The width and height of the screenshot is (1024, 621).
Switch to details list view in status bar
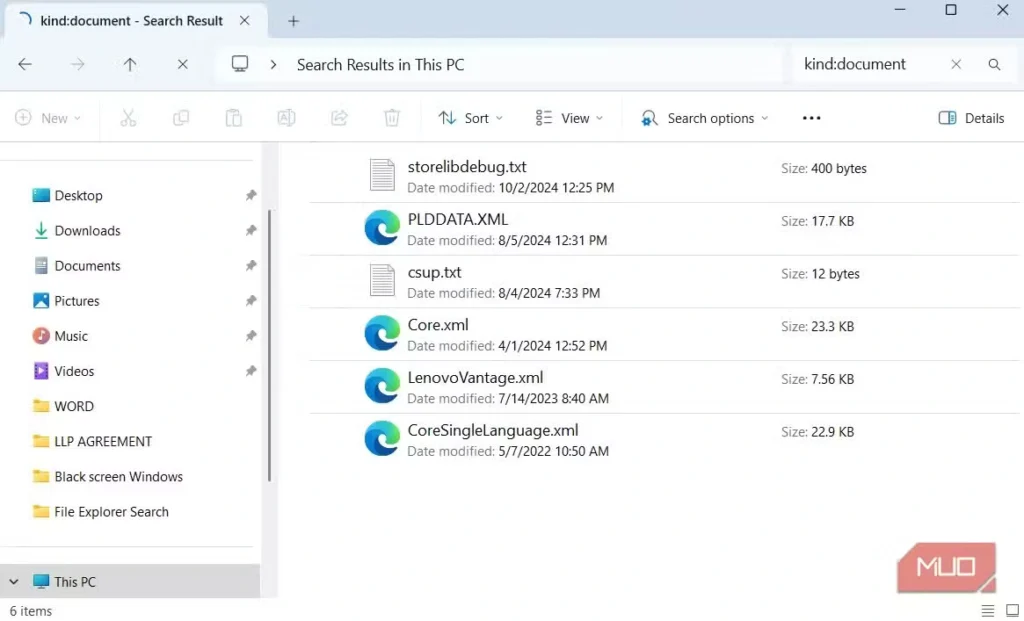pos(988,611)
